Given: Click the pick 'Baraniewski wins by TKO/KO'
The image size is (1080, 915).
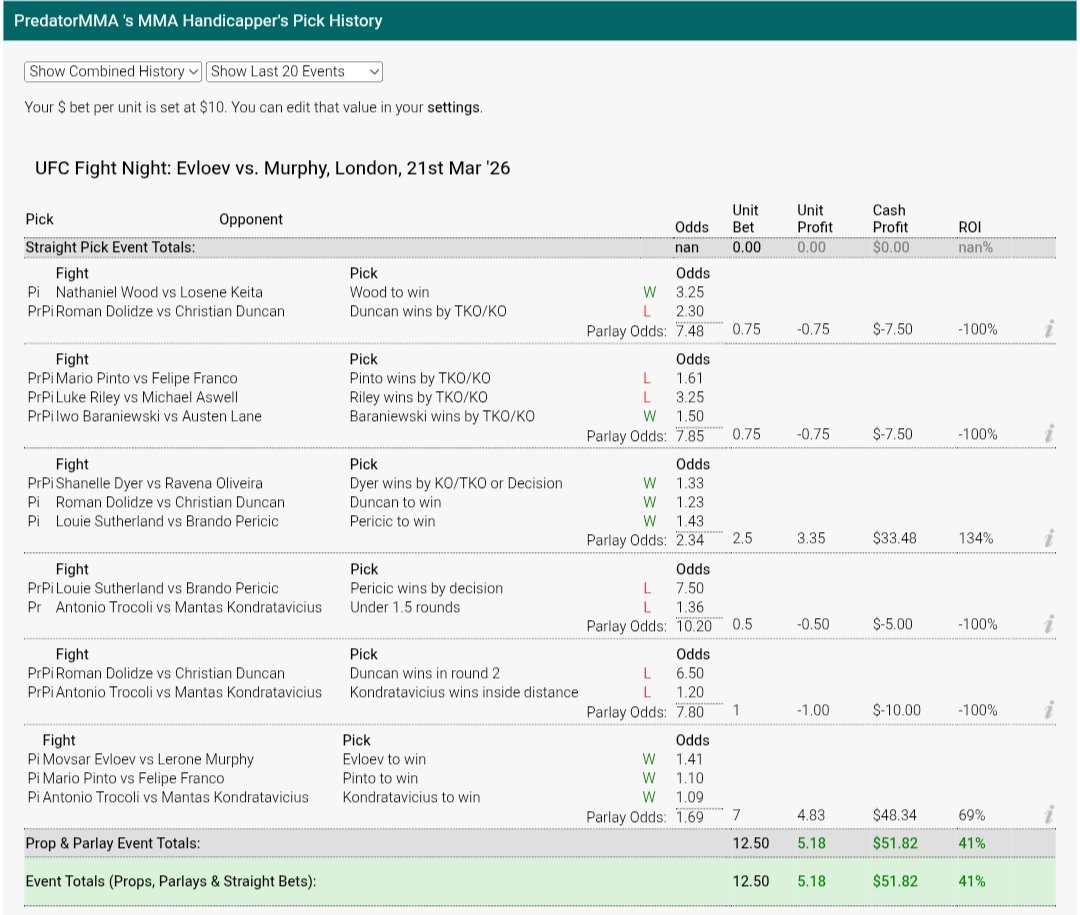Looking at the screenshot, I should click(x=442, y=416).
